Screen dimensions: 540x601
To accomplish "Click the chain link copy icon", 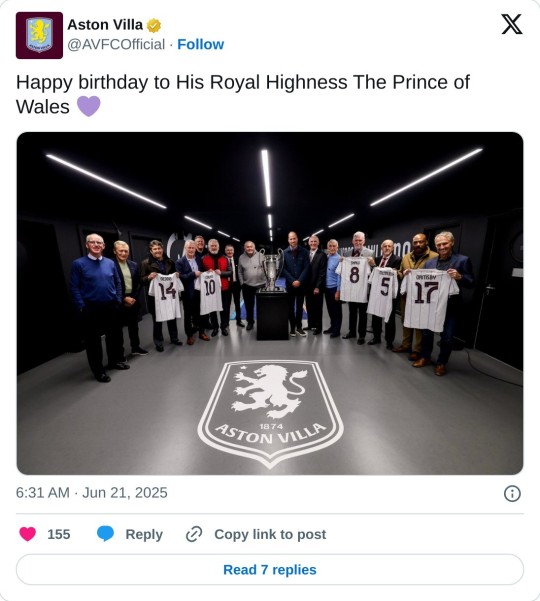I will tap(194, 534).
